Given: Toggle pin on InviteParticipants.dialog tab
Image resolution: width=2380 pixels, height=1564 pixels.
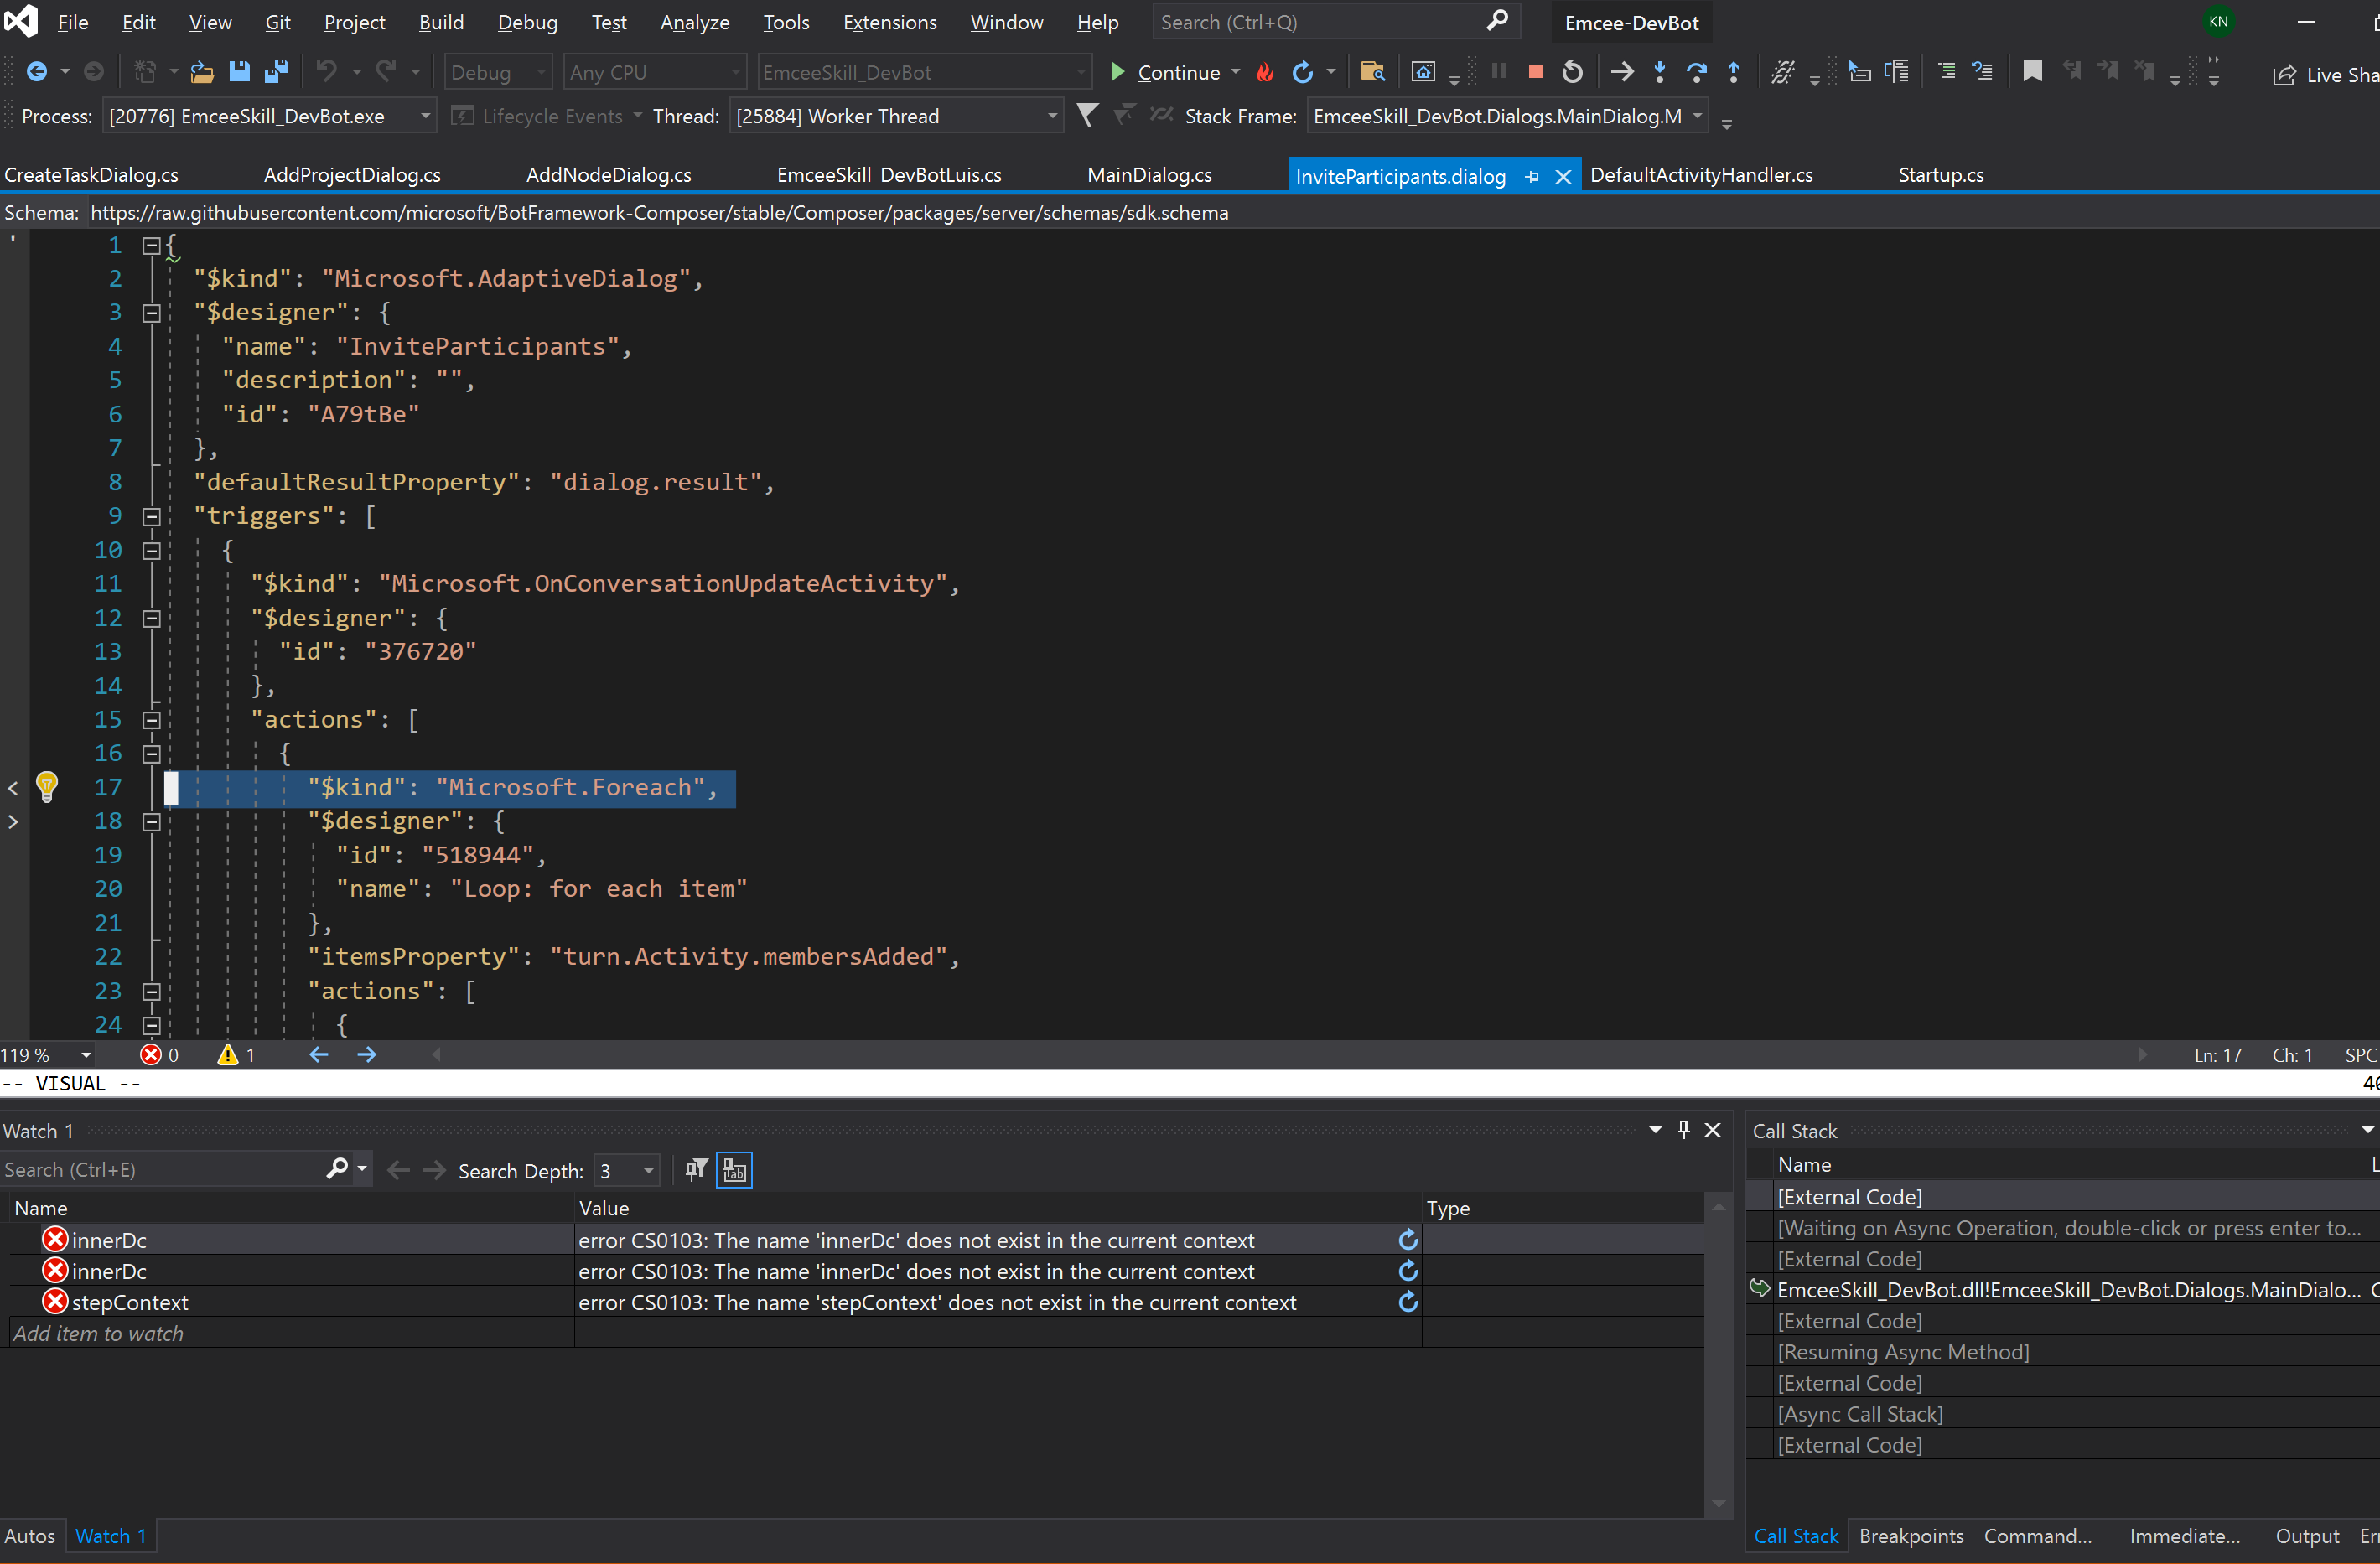Looking at the screenshot, I should 1532,177.
